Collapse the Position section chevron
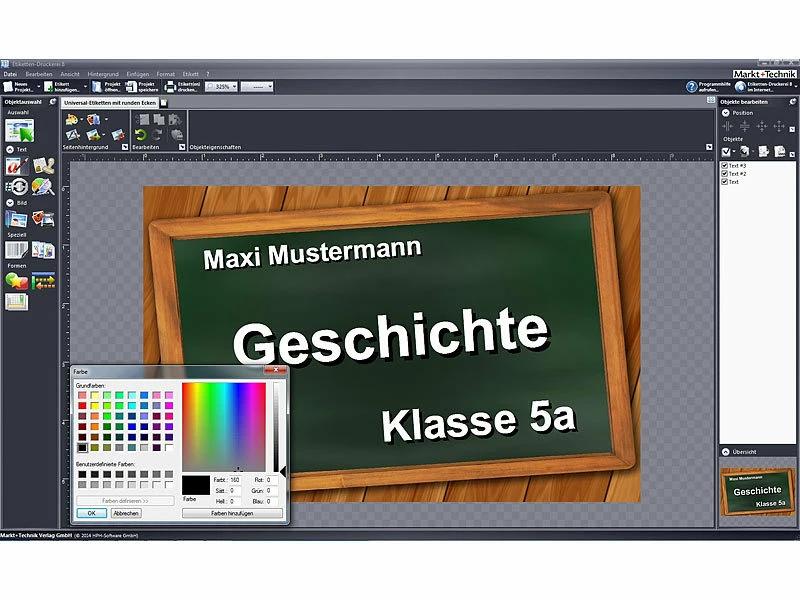This screenshot has height=600, width=800. 726,113
